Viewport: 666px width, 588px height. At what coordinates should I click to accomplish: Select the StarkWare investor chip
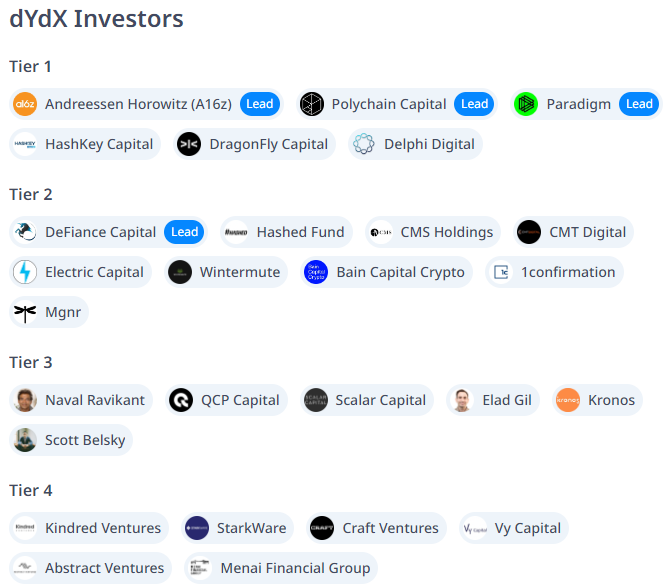click(x=237, y=528)
